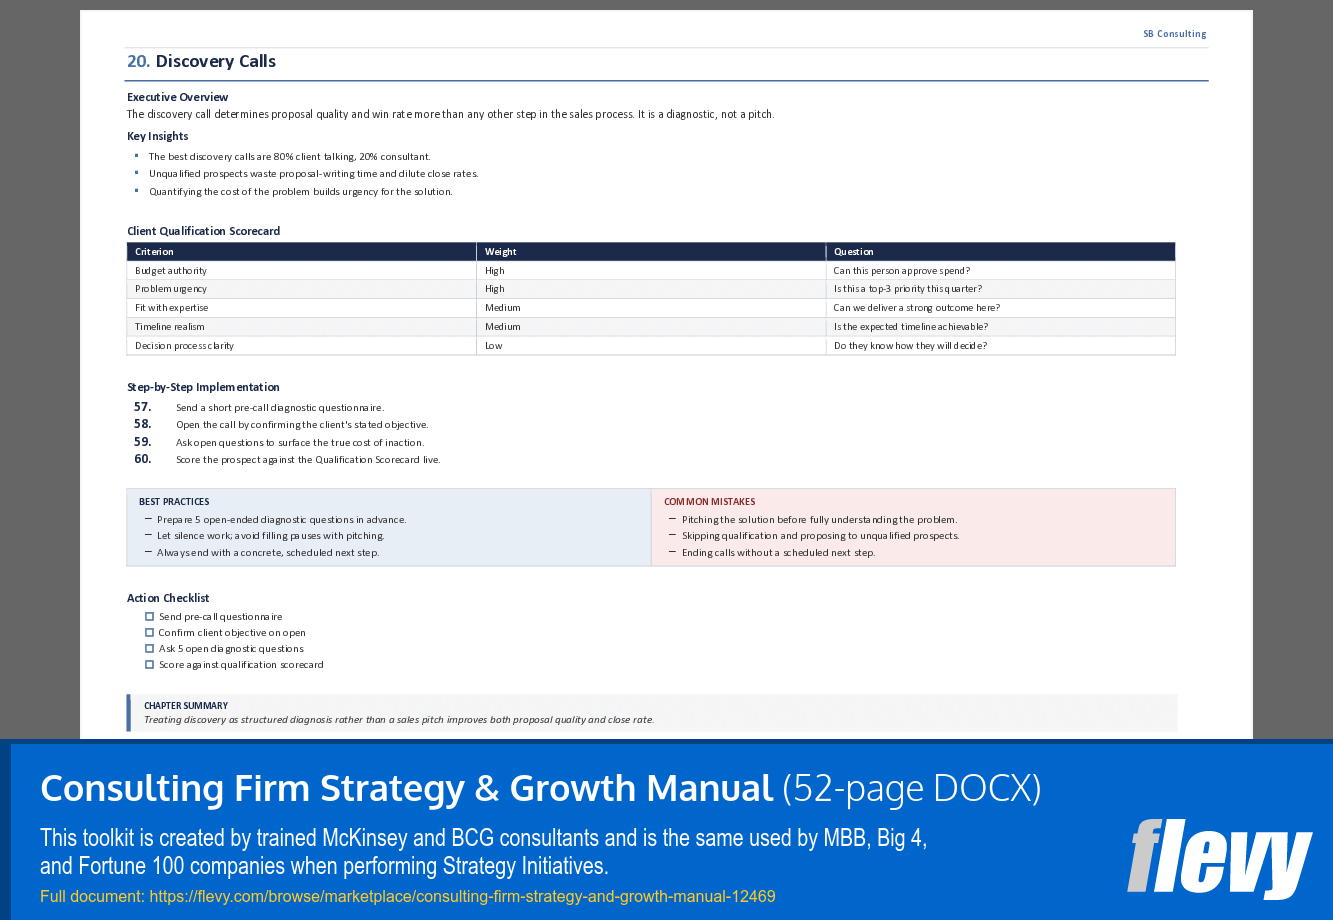The image size is (1333, 920).
Task: Click the 'Client Qualification Scorecard' heading
Action: (203, 231)
